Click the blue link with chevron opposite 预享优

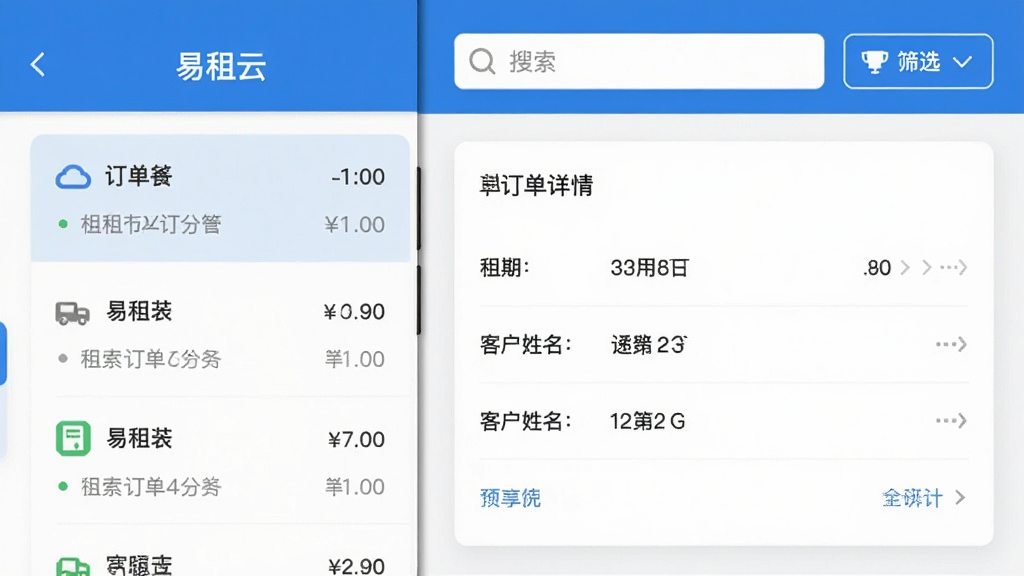(923, 498)
